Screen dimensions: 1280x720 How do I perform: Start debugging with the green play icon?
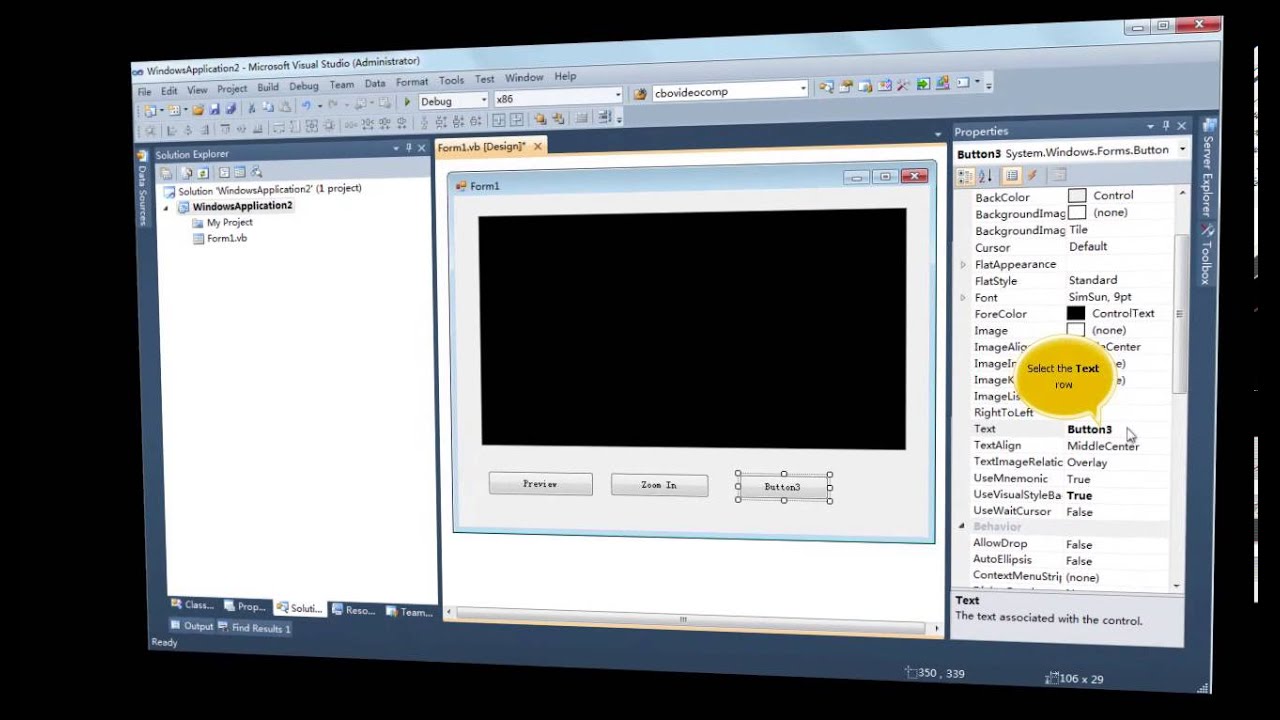[x=407, y=102]
